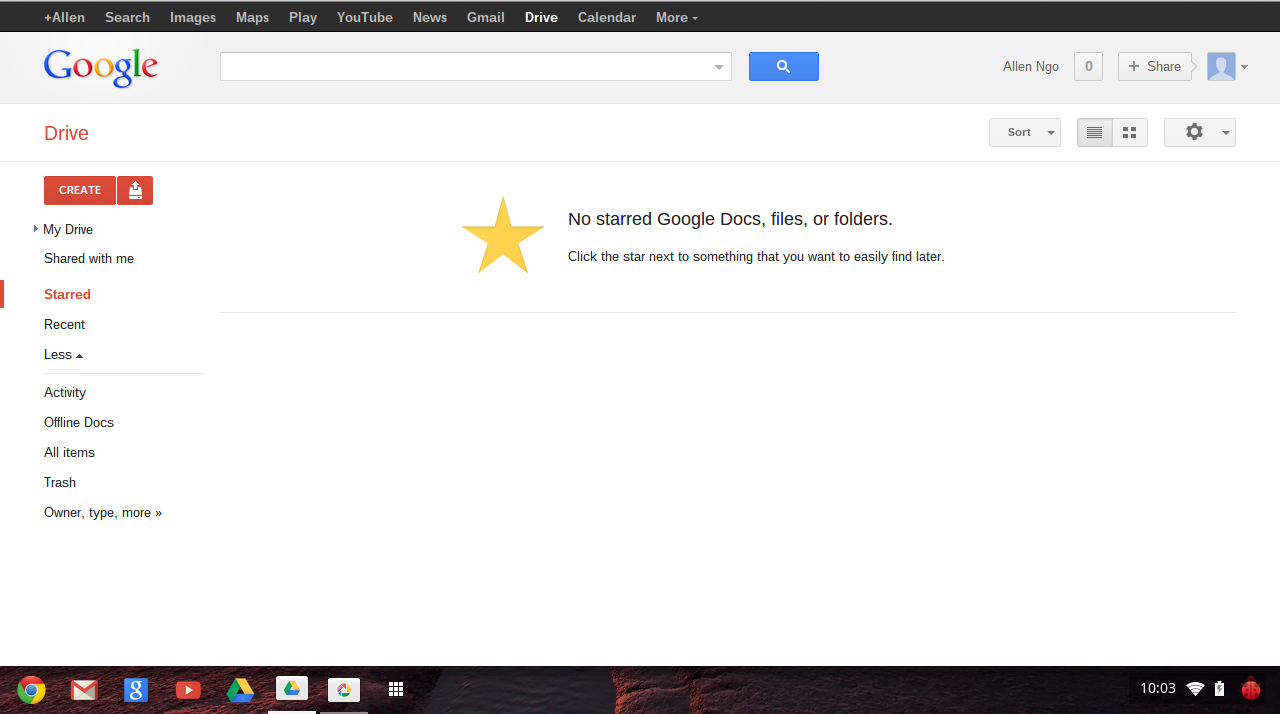The height and width of the screenshot is (714, 1280).
Task: Click Owner, type, more » link
Action: coord(103,513)
